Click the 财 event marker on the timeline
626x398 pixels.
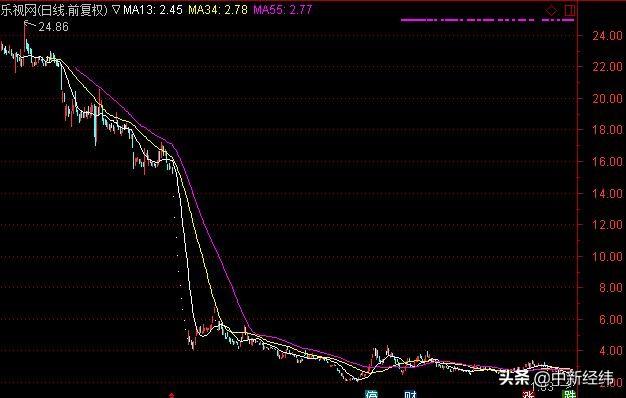click(x=410, y=395)
